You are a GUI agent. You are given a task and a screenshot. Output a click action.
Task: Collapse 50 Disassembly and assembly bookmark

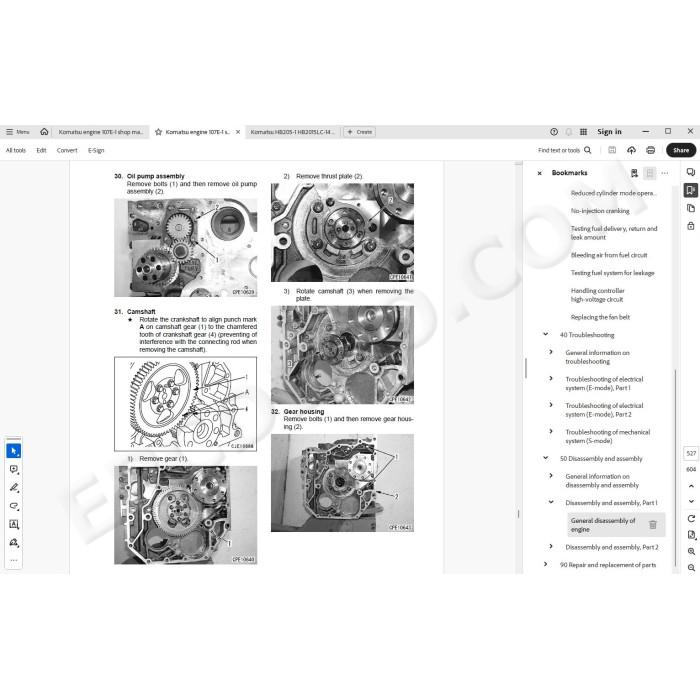(546, 458)
